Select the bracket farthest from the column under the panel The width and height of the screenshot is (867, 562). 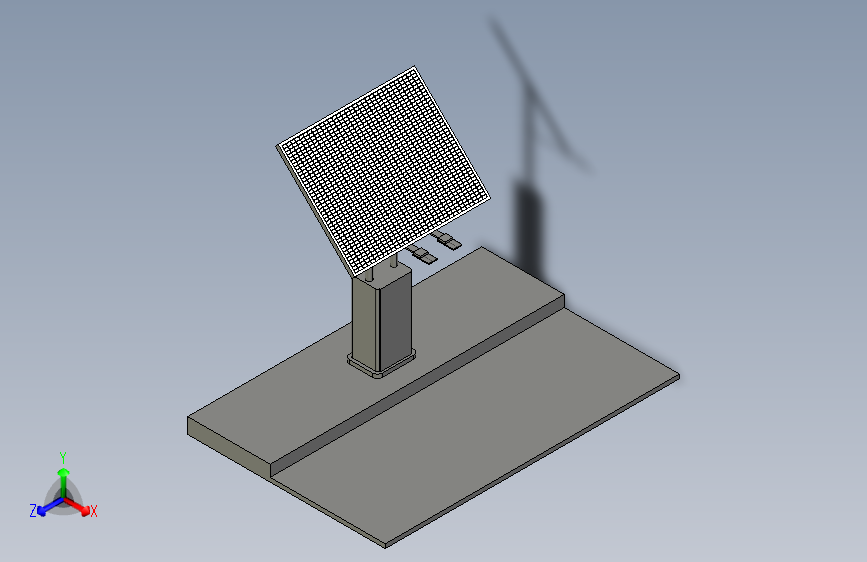click(447, 240)
